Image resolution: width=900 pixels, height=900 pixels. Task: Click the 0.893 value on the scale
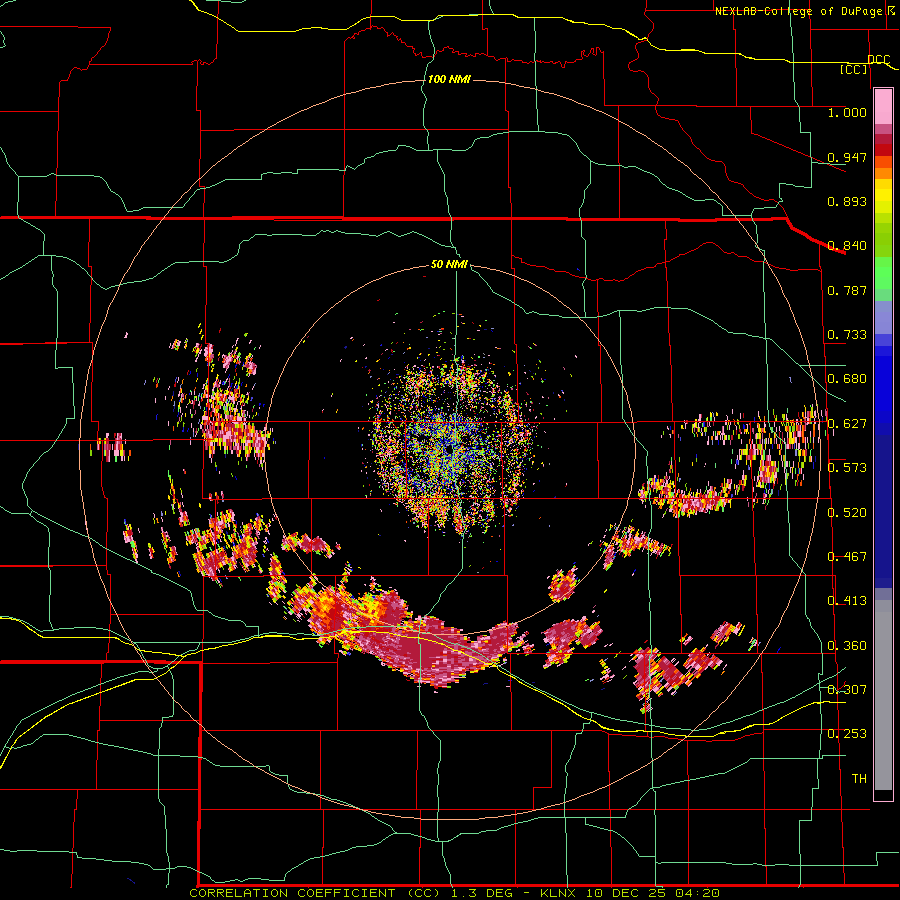coord(847,201)
